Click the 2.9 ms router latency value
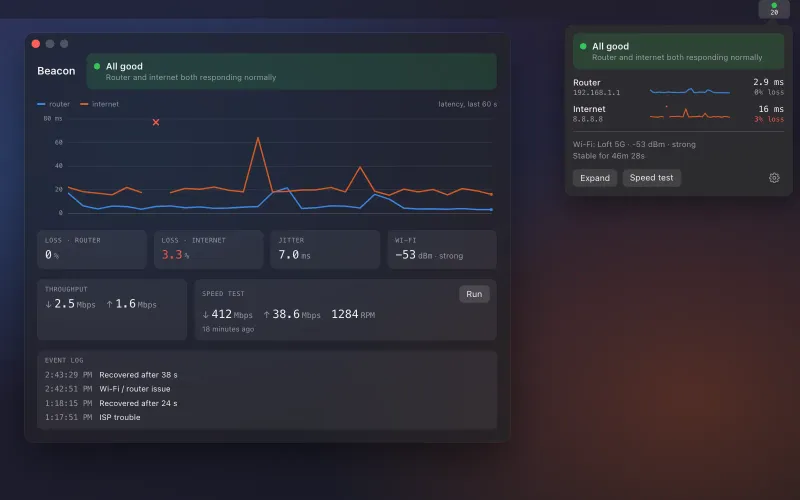Image resolution: width=800 pixels, height=500 pixels. [768, 82]
